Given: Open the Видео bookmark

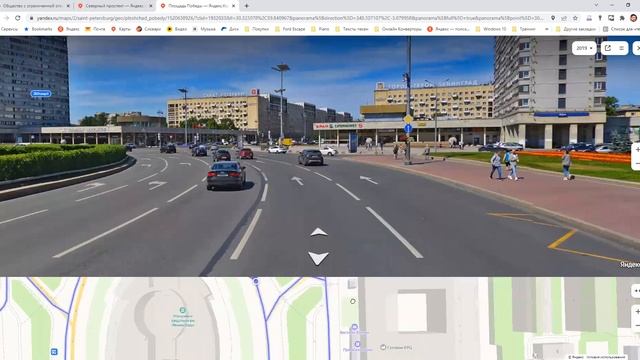Looking at the screenshot, I should pyautogui.click(x=177, y=29).
